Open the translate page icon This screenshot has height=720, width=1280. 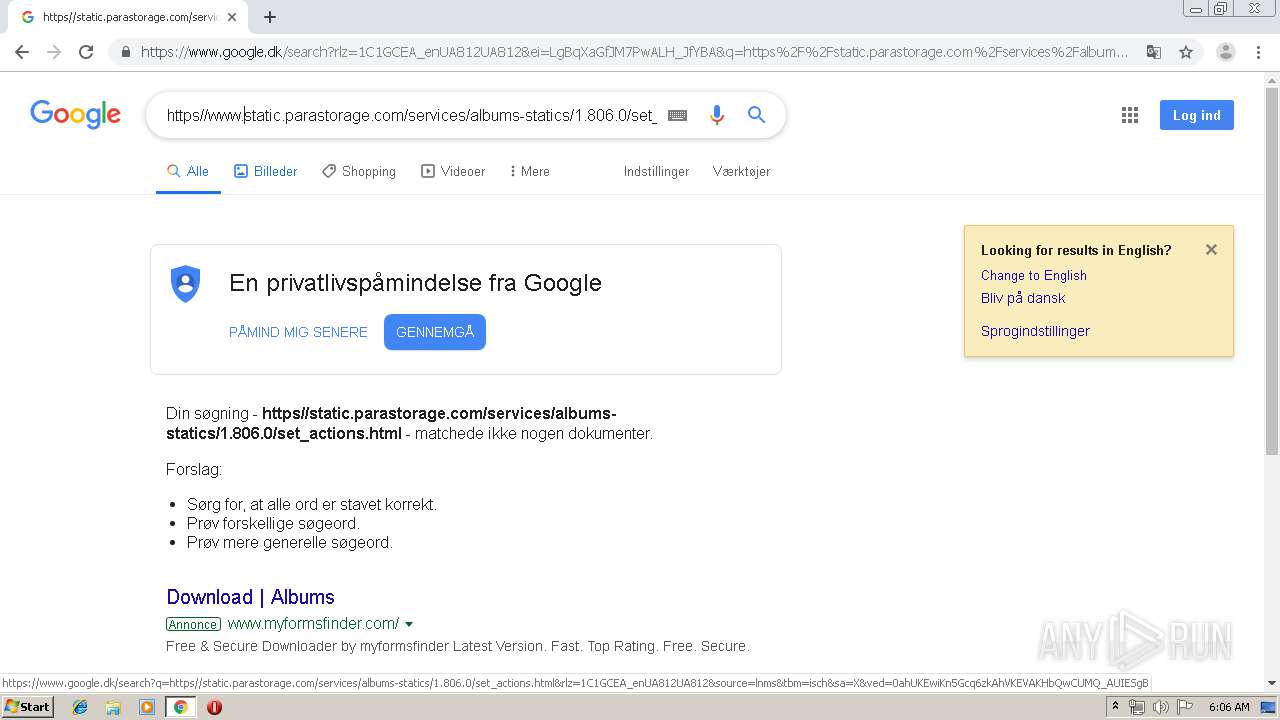click(x=1154, y=52)
